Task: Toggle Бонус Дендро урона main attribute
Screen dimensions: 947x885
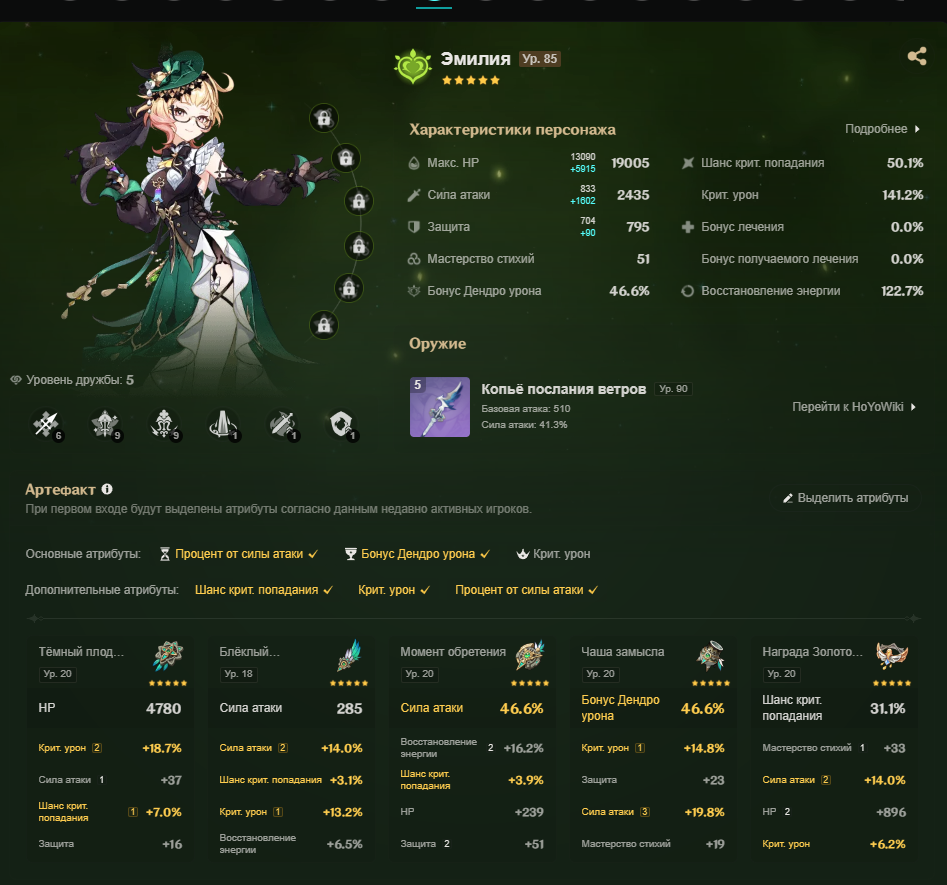Action: 417,554
